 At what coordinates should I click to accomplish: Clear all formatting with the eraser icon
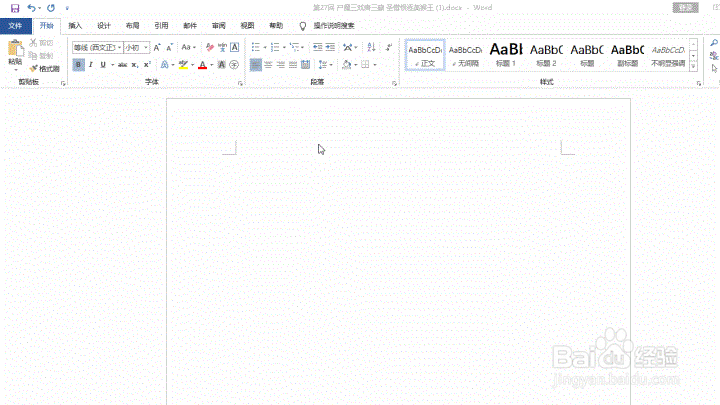[210, 47]
